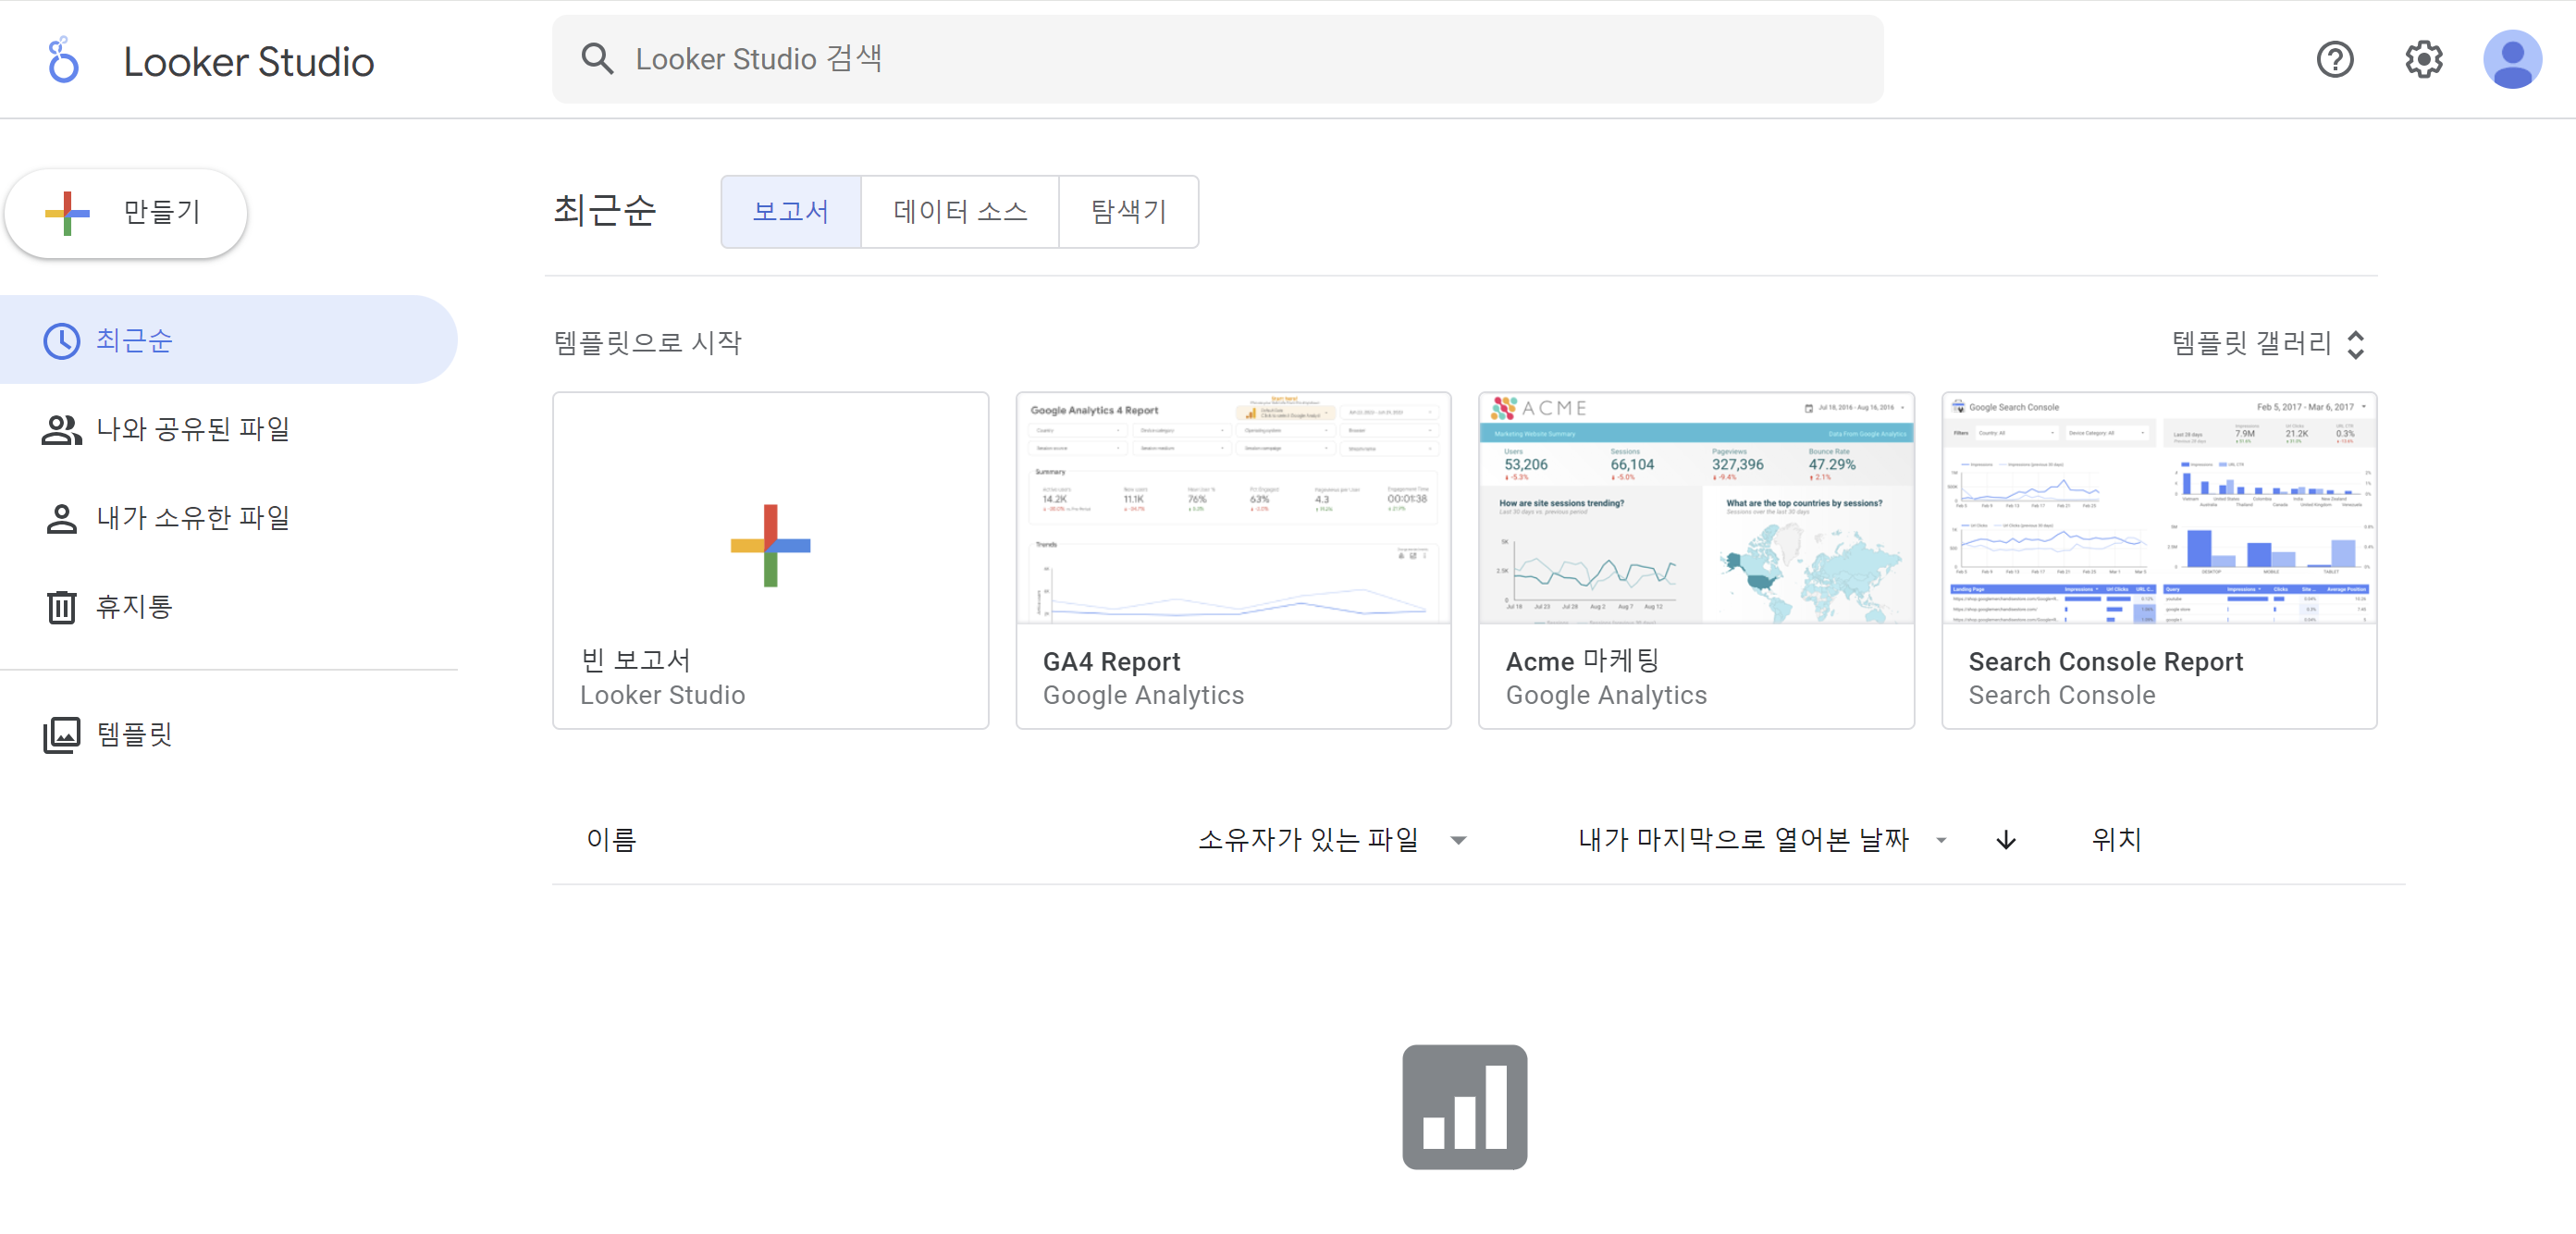This screenshot has width=2576, height=1234.
Task: Open the 내가 마지막으로 열어본 날짜 dropdown
Action: click(x=1762, y=840)
